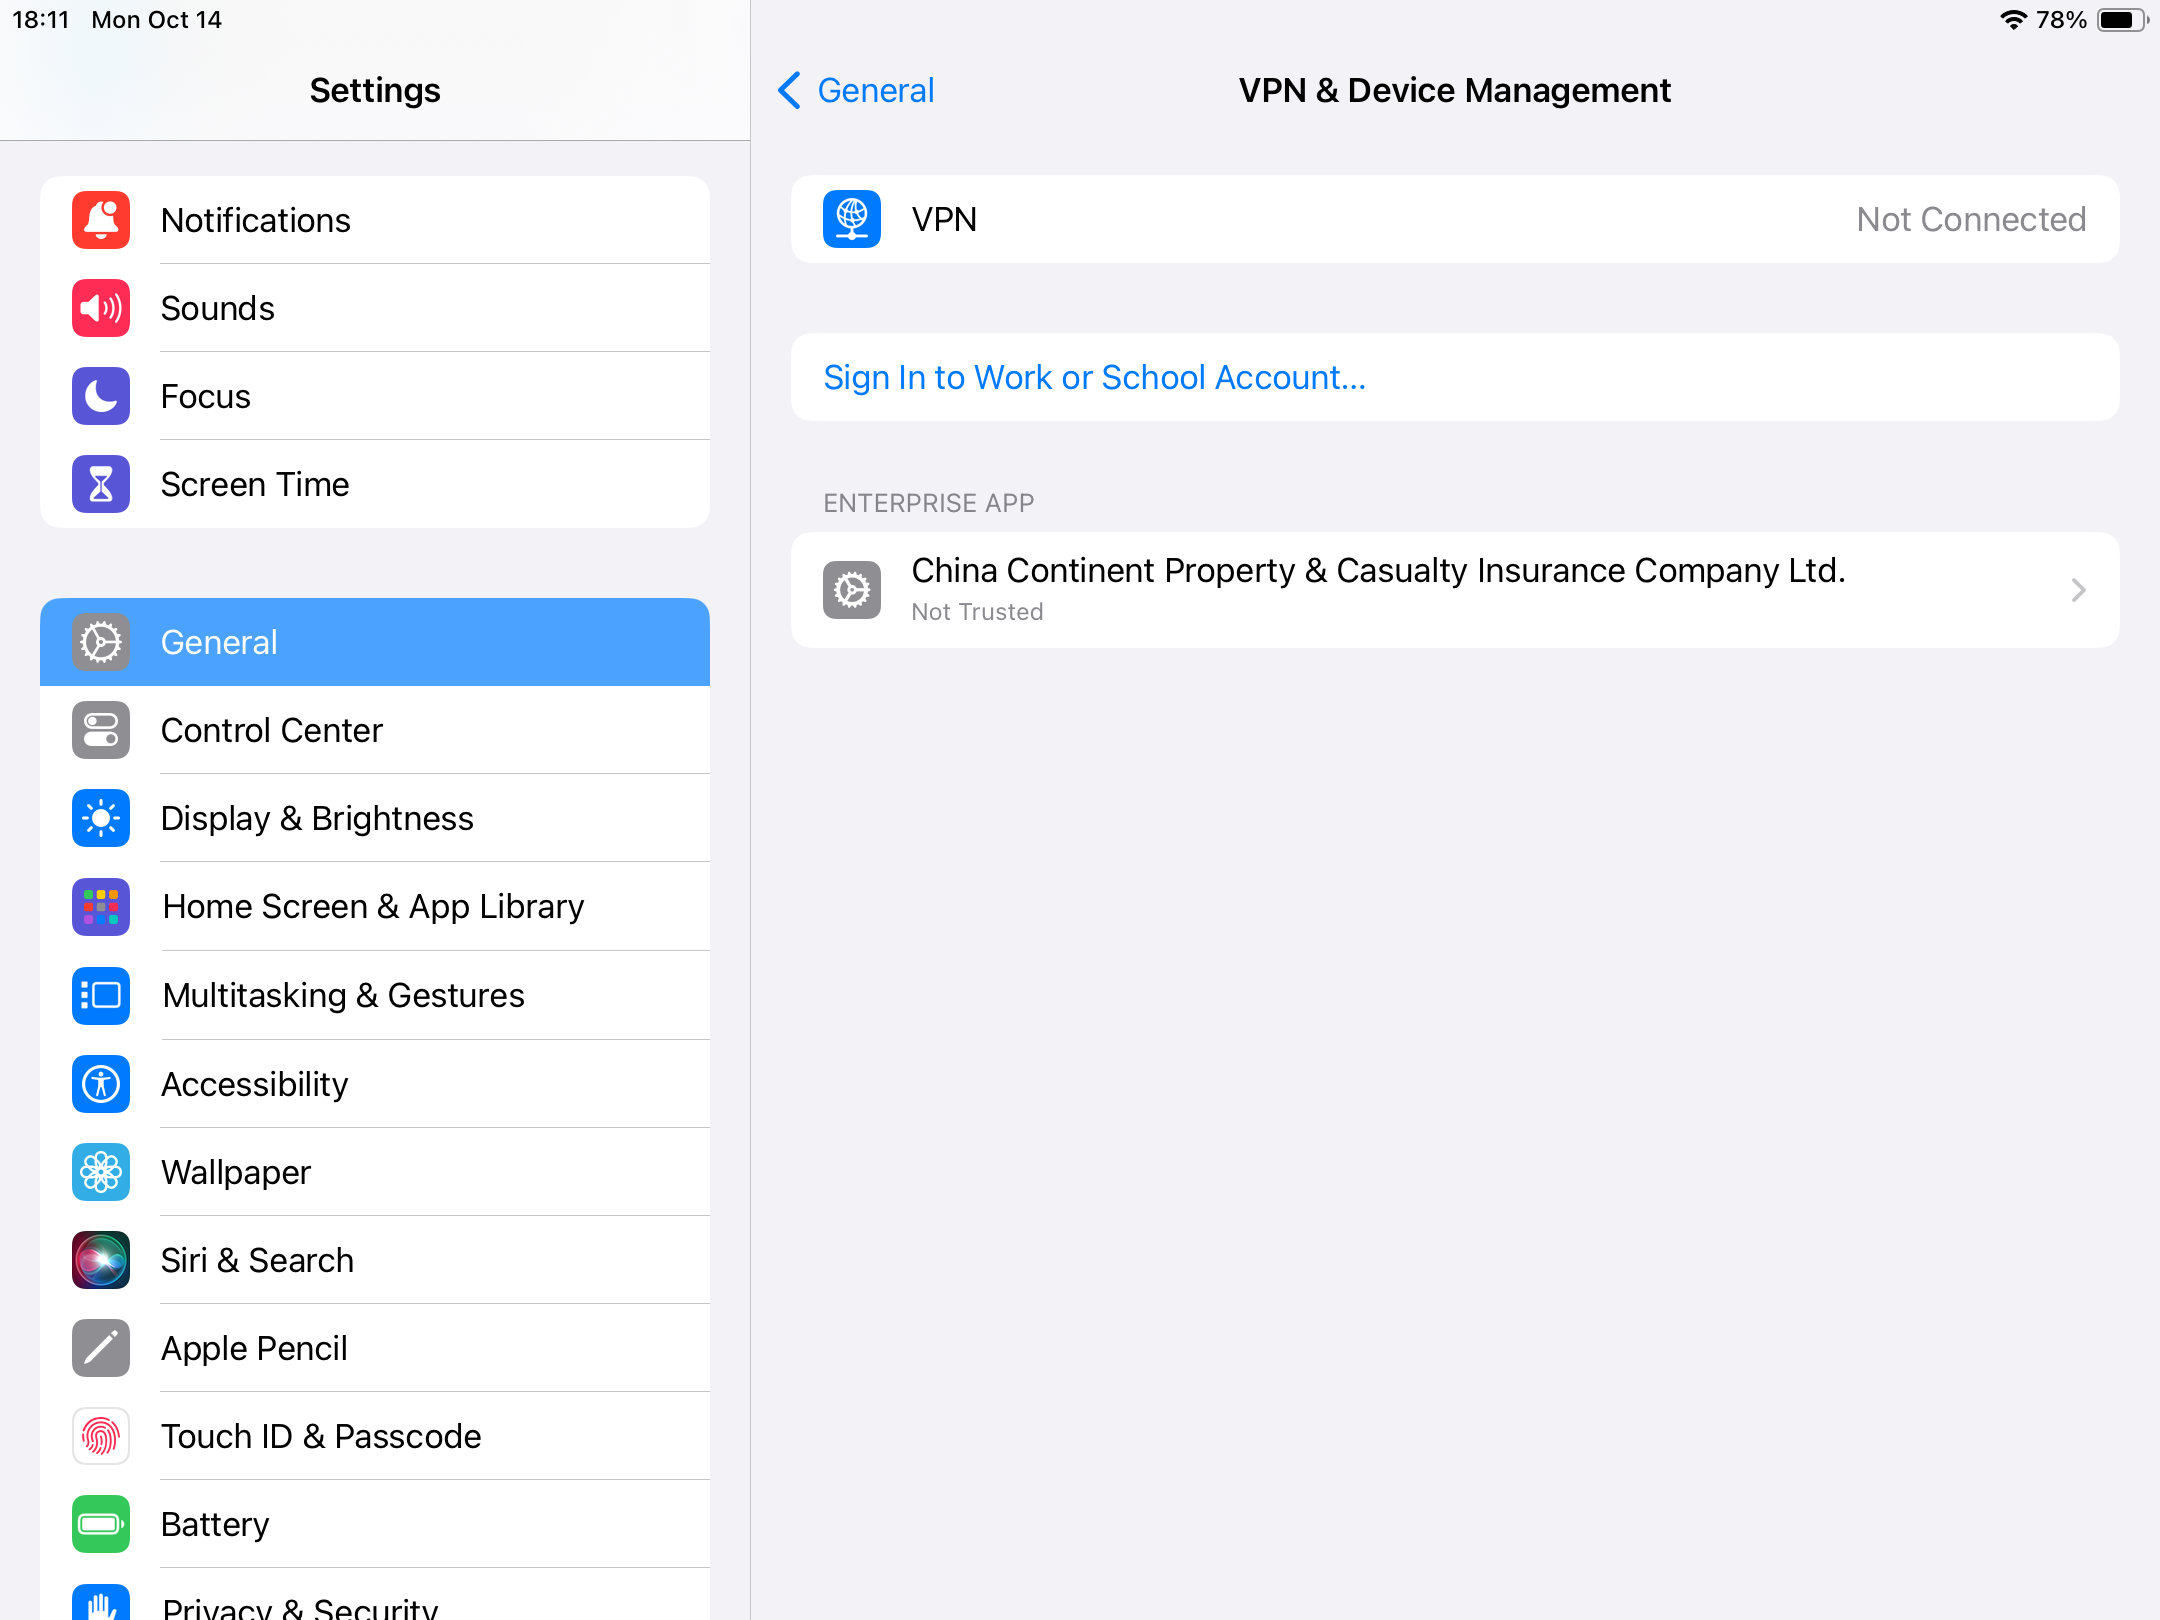
Task: Sign In to Work or School Account
Action: click(1455, 377)
